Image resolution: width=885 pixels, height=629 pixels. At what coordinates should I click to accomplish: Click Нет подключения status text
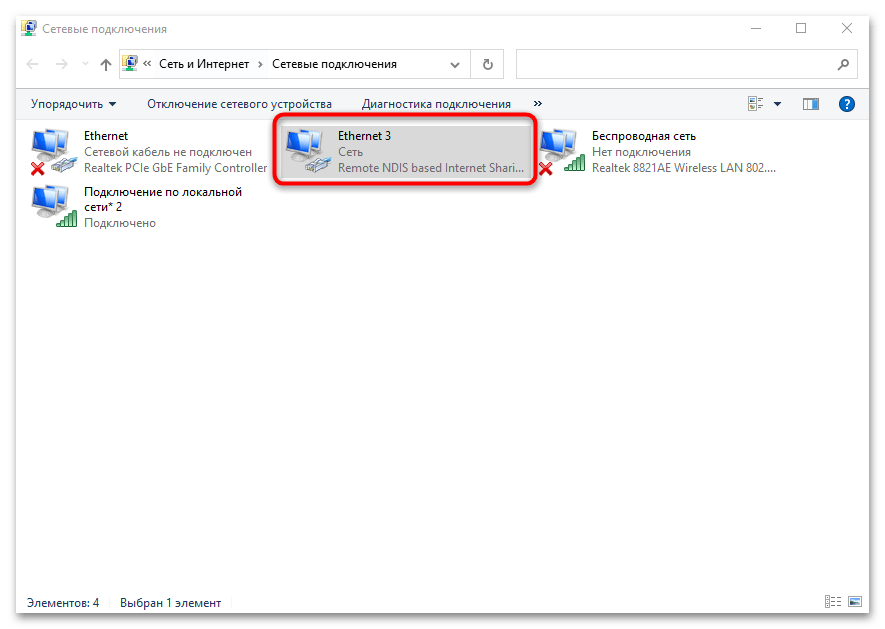[x=641, y=152]
